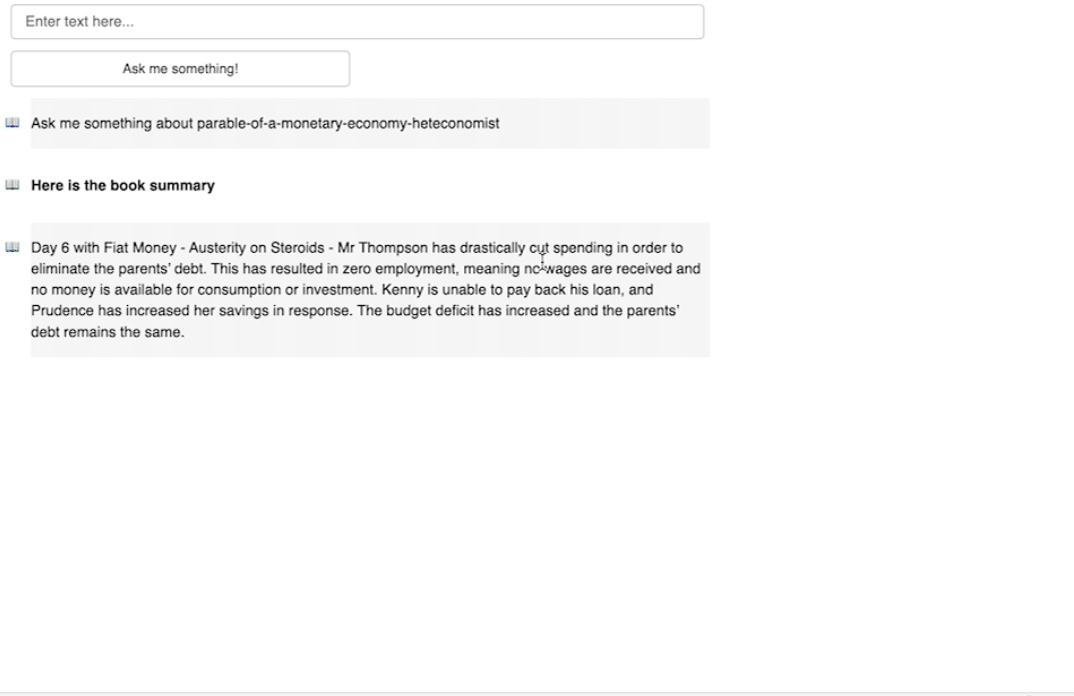Click the words 'Day 6' in the summary
The width and height of the screenshot is (1074, 696).
[x=50, y=248]
